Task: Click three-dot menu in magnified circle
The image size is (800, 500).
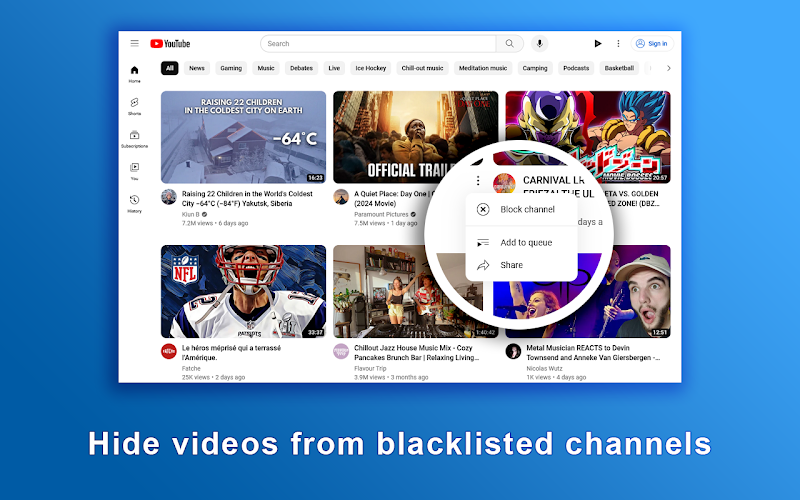Action: click(x=478, y=181)
